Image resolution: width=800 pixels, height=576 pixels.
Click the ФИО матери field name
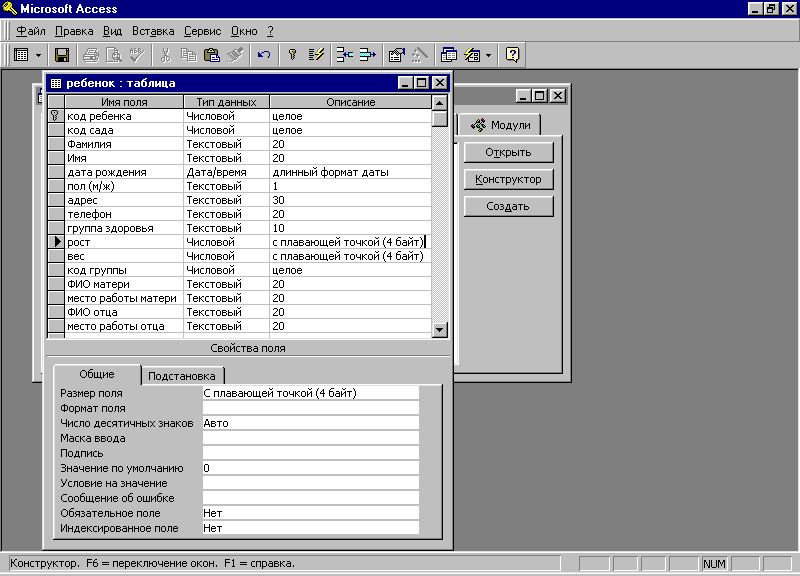124,284
